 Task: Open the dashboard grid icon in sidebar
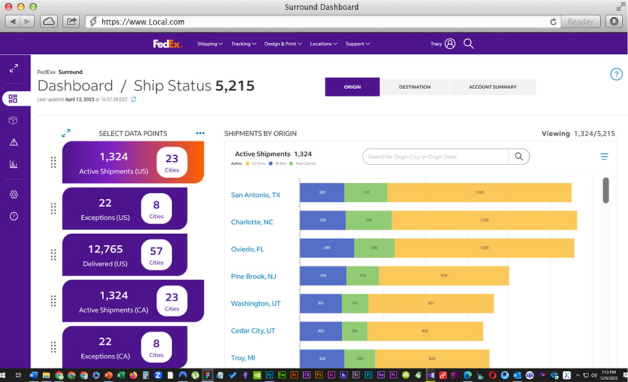13,99
